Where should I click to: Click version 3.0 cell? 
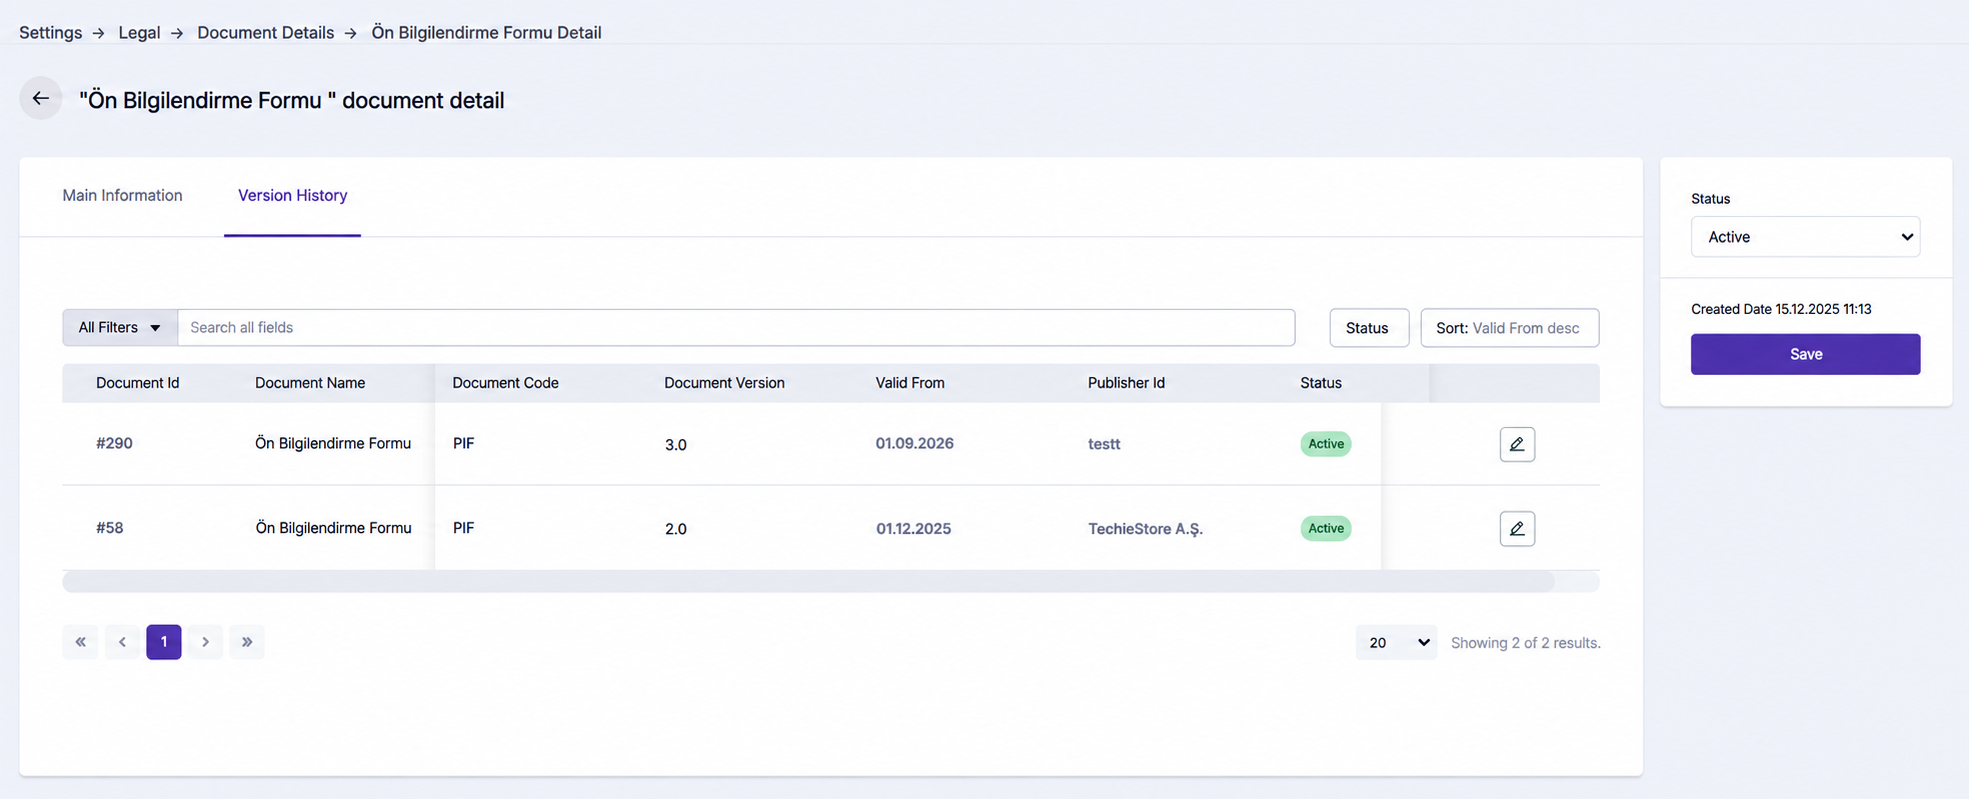click(676, 445)
